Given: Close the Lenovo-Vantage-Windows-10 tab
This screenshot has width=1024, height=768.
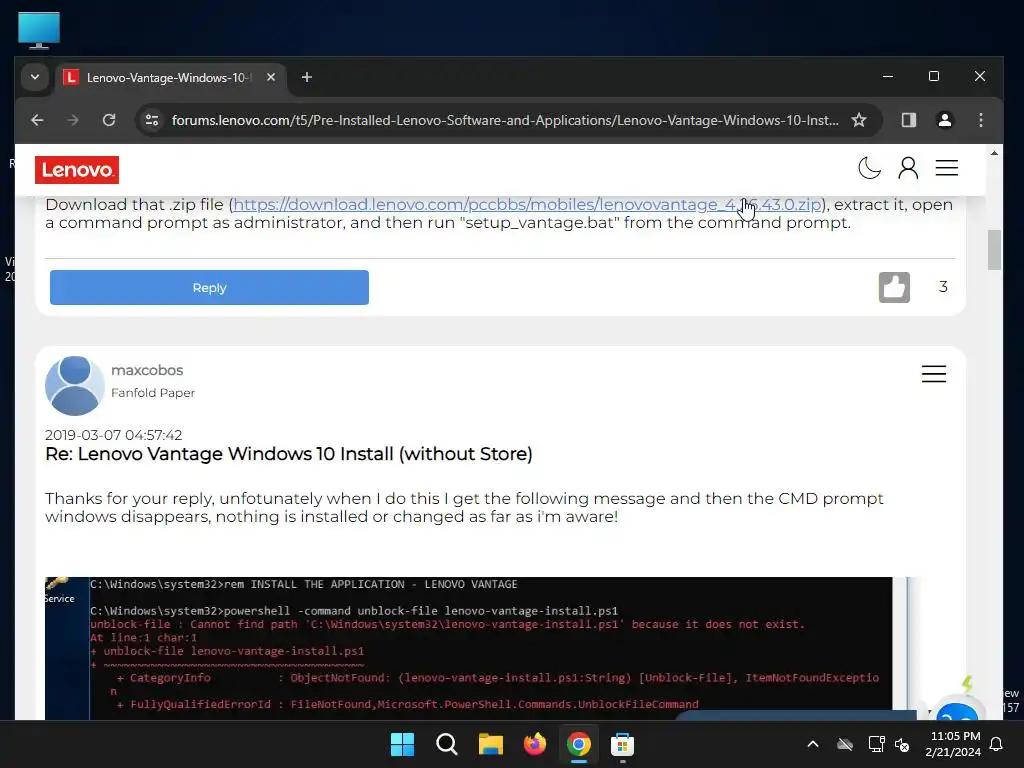Looking at the screenshot, I should [271, 77].
